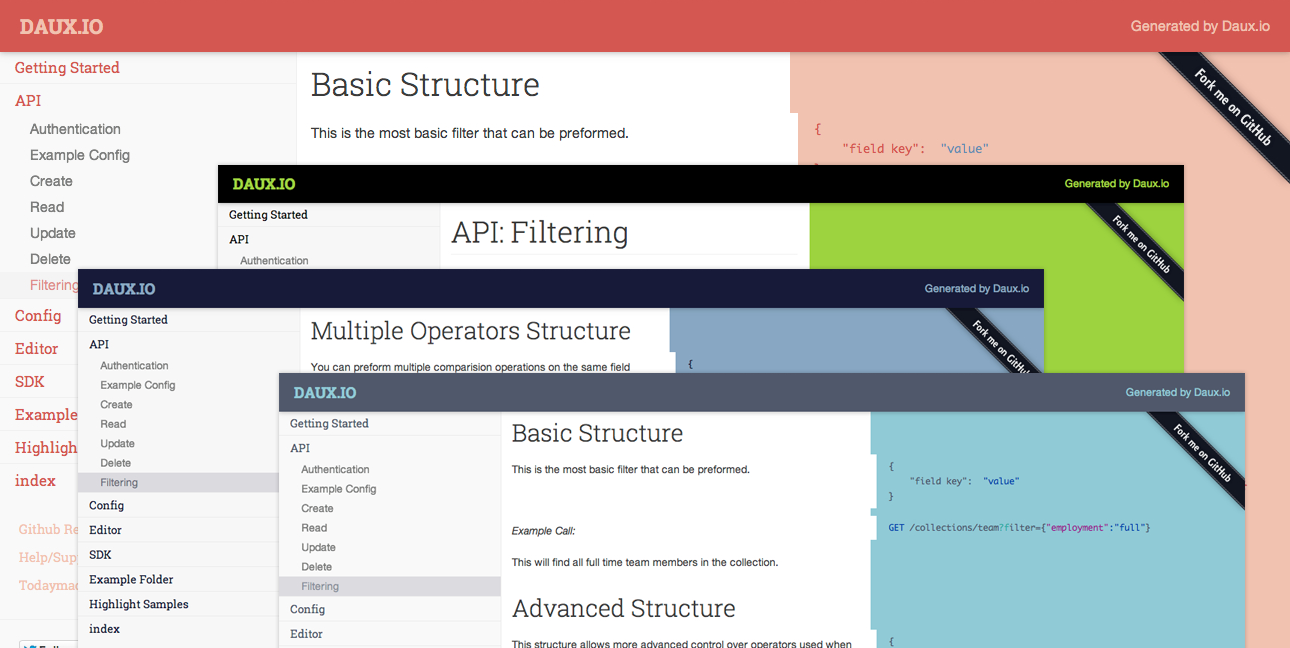Image resolution: width=1290 pixels, height=648 pixels.
Task: Open Authentication in the red sidebar
Action: coord(75,129)
